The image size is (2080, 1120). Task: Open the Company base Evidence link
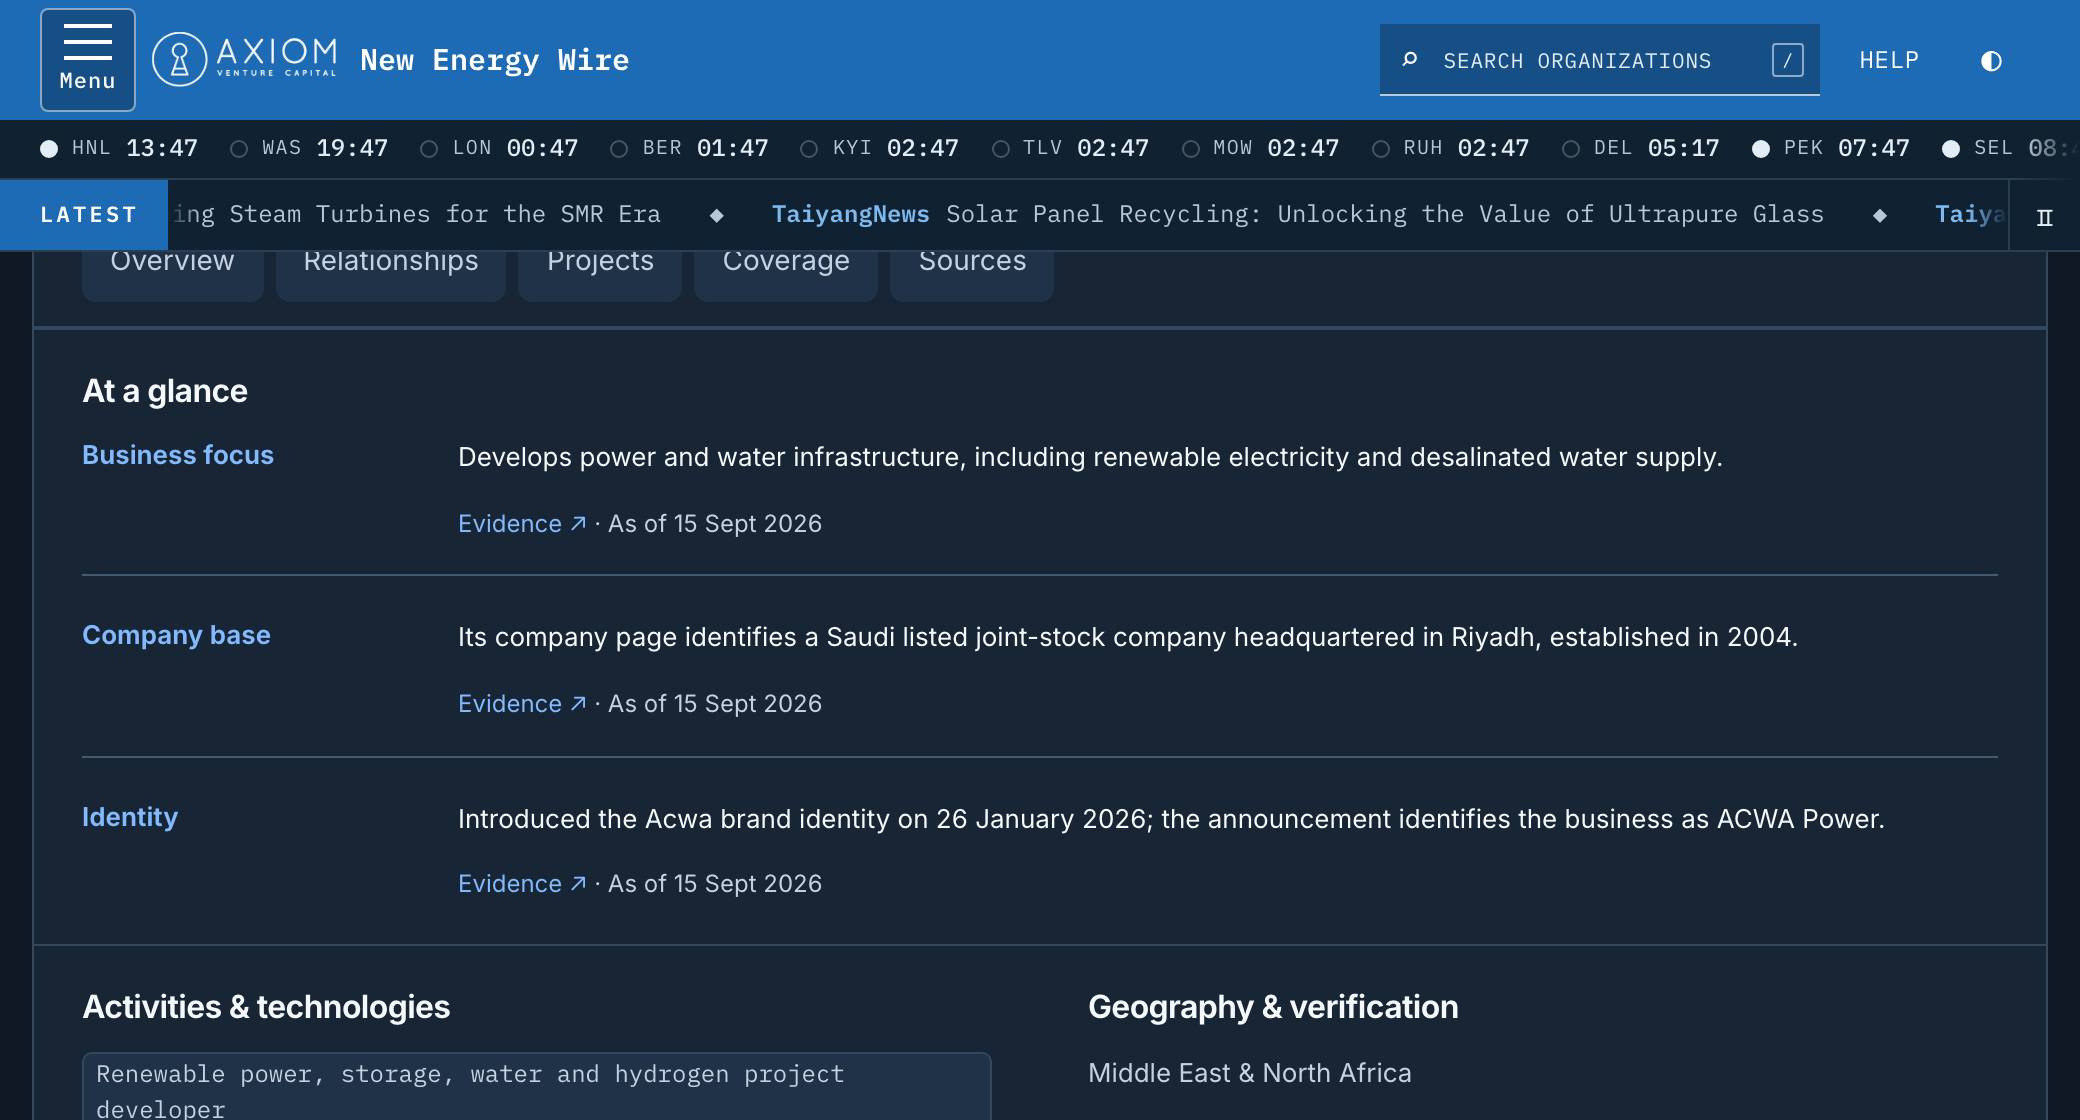tap(522, 704)
